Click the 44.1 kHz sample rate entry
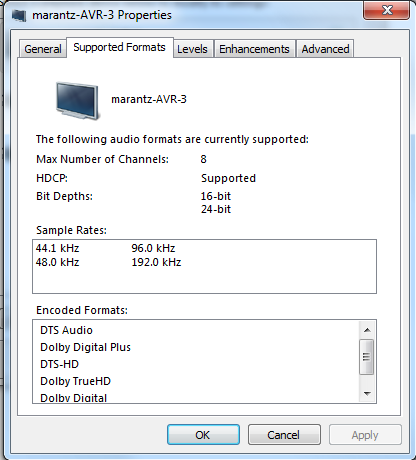 pyautogui.click(x=57, y=248)
